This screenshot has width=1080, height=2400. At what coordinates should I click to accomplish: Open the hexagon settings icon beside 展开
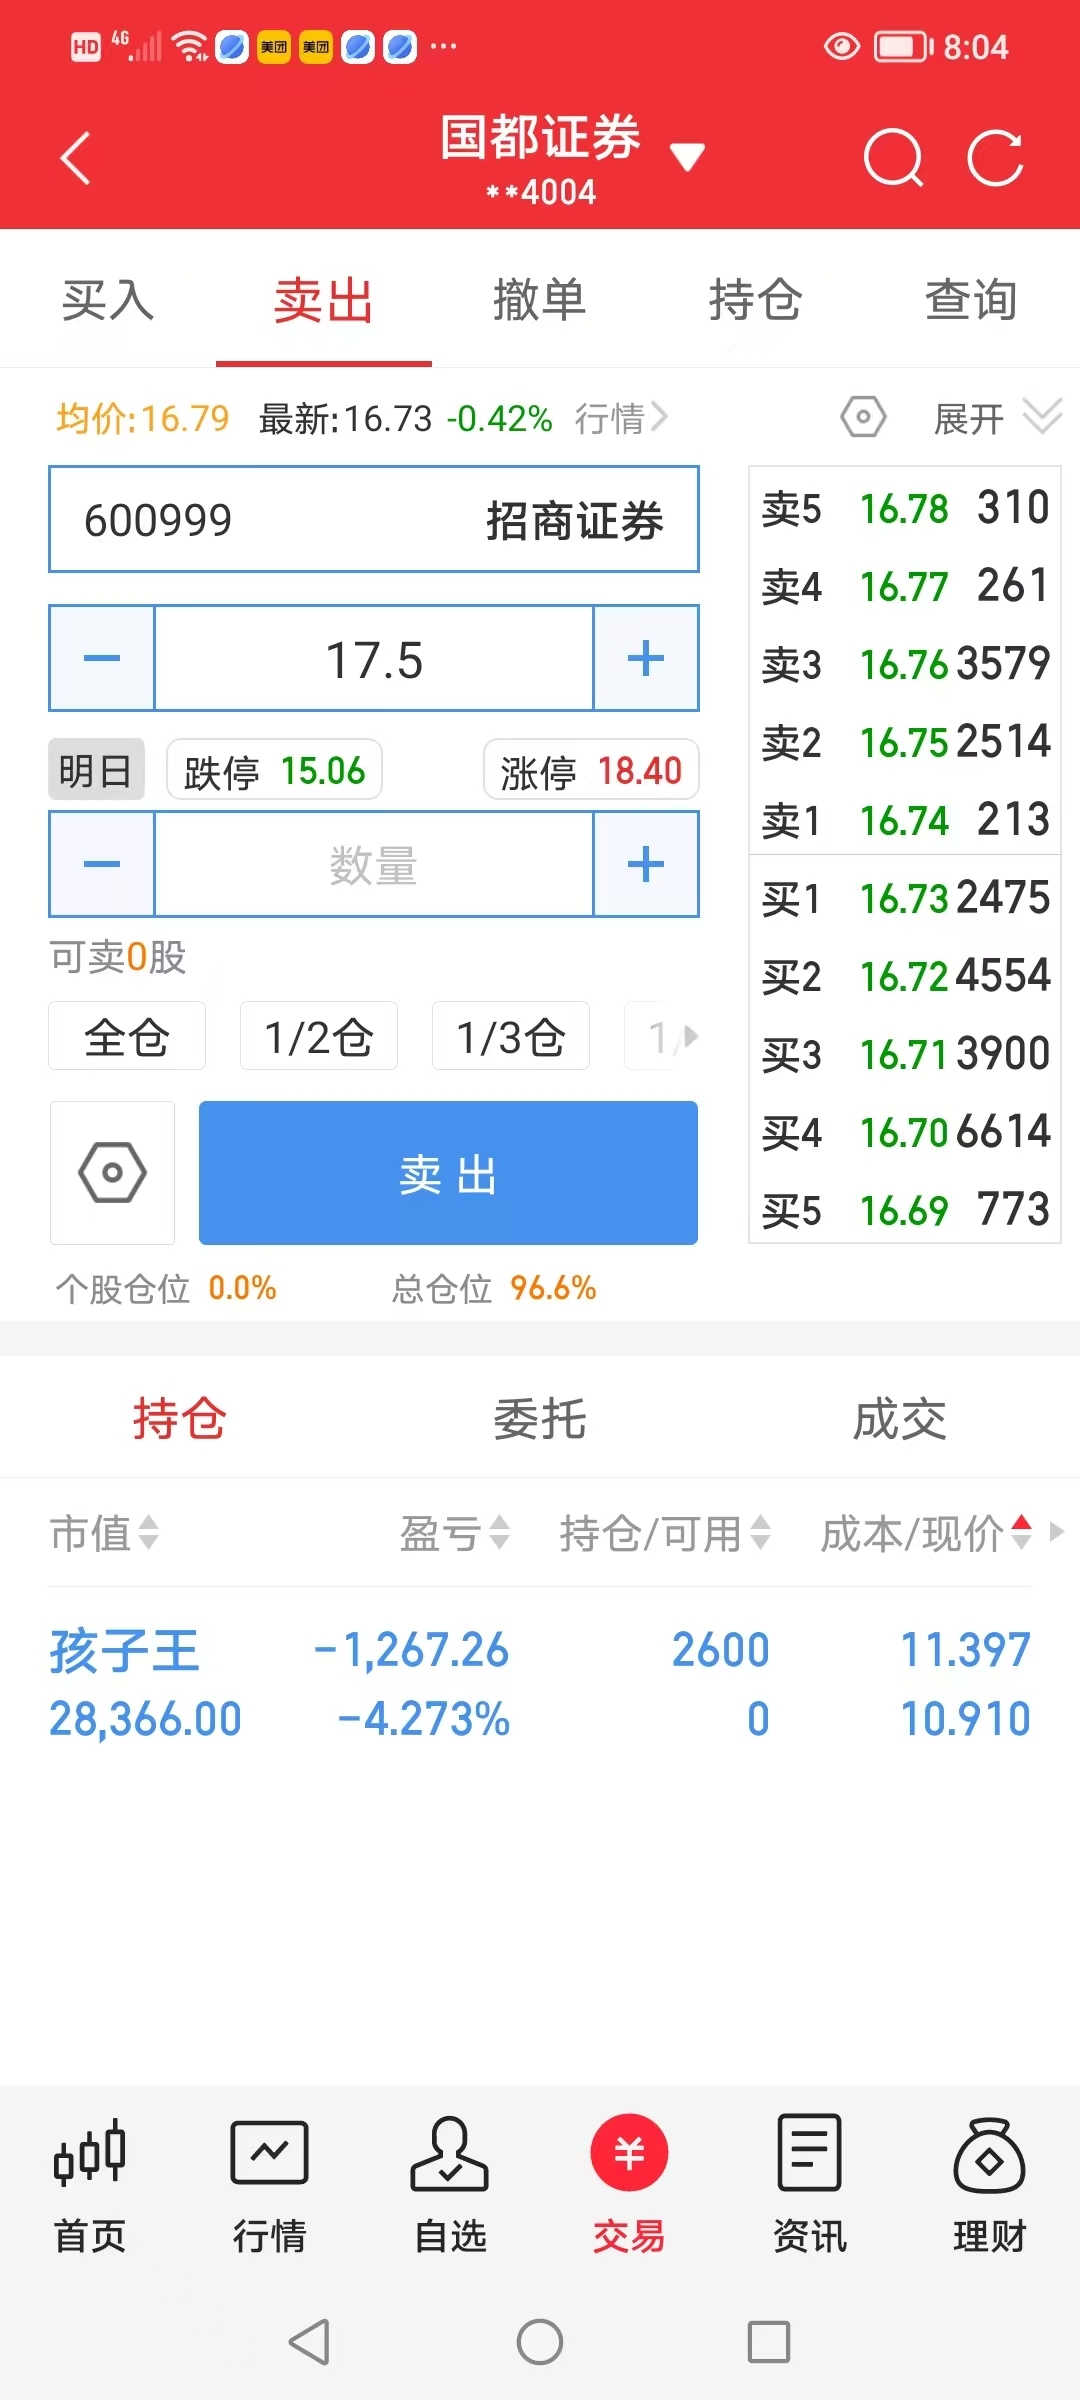pyautogui.click(x=863, y=417)
